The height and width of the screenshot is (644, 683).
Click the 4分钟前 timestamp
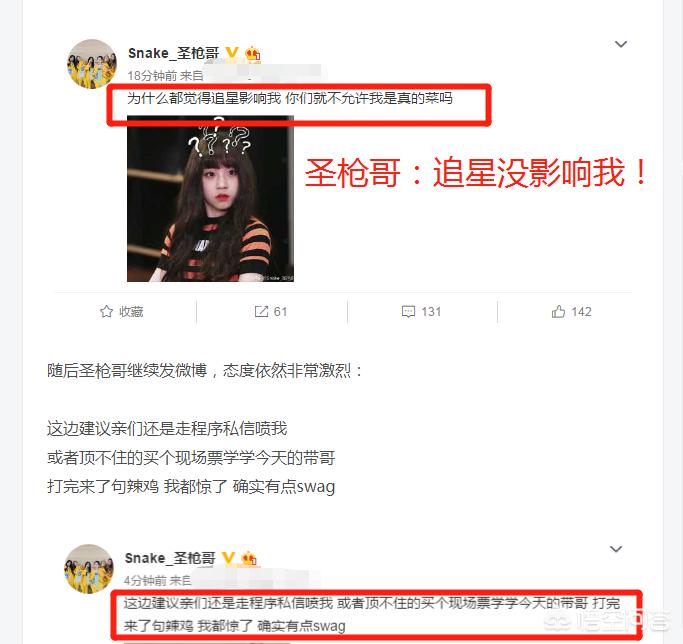coord(145,580)
